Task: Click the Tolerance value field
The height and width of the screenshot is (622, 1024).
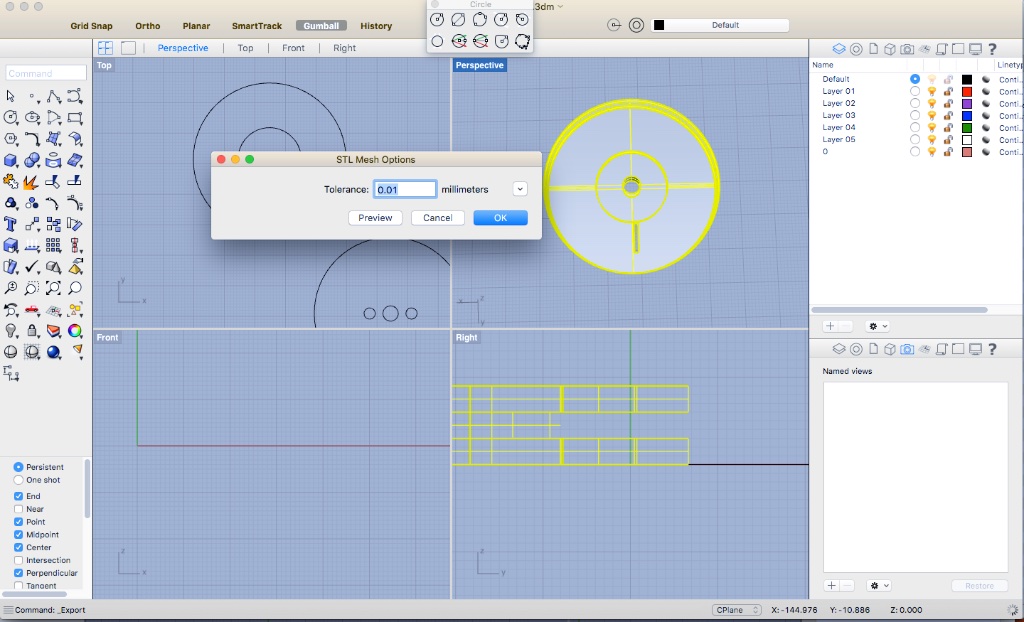Action: pos(405,189)
